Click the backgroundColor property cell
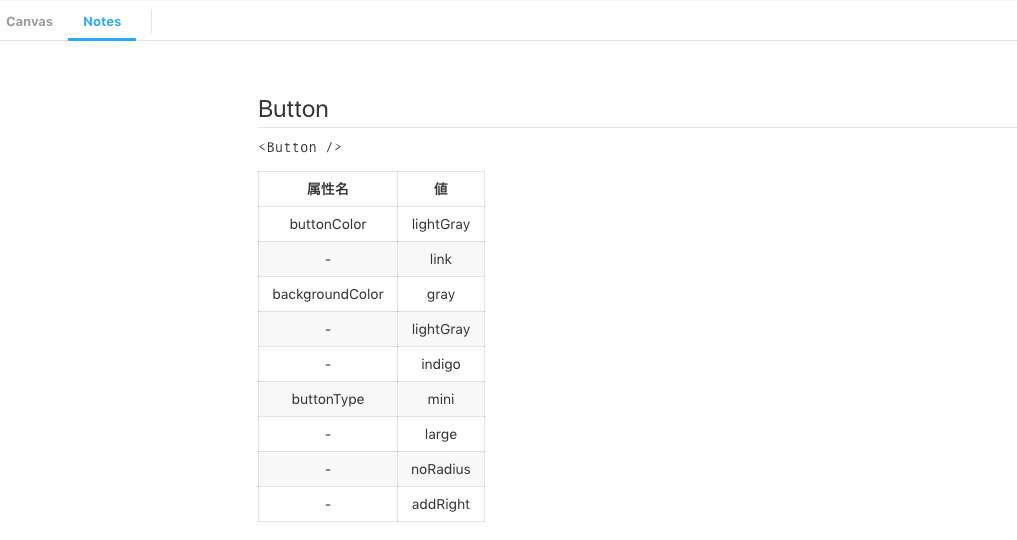Image resolution: width=1017 pixels, height=540 pixels. pos(328,294)
